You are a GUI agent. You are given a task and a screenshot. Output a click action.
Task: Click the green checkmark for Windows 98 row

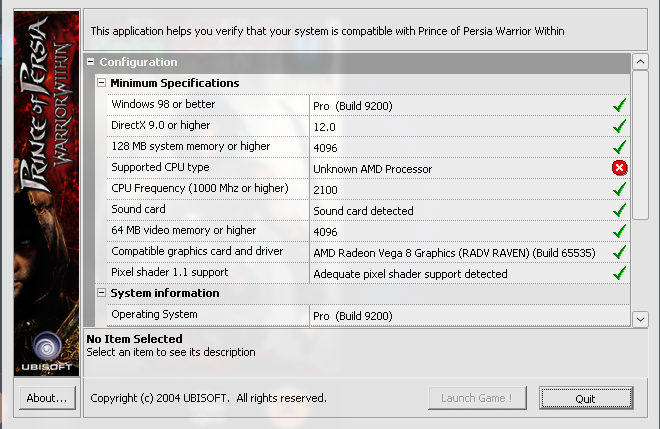tap(620, 105)
